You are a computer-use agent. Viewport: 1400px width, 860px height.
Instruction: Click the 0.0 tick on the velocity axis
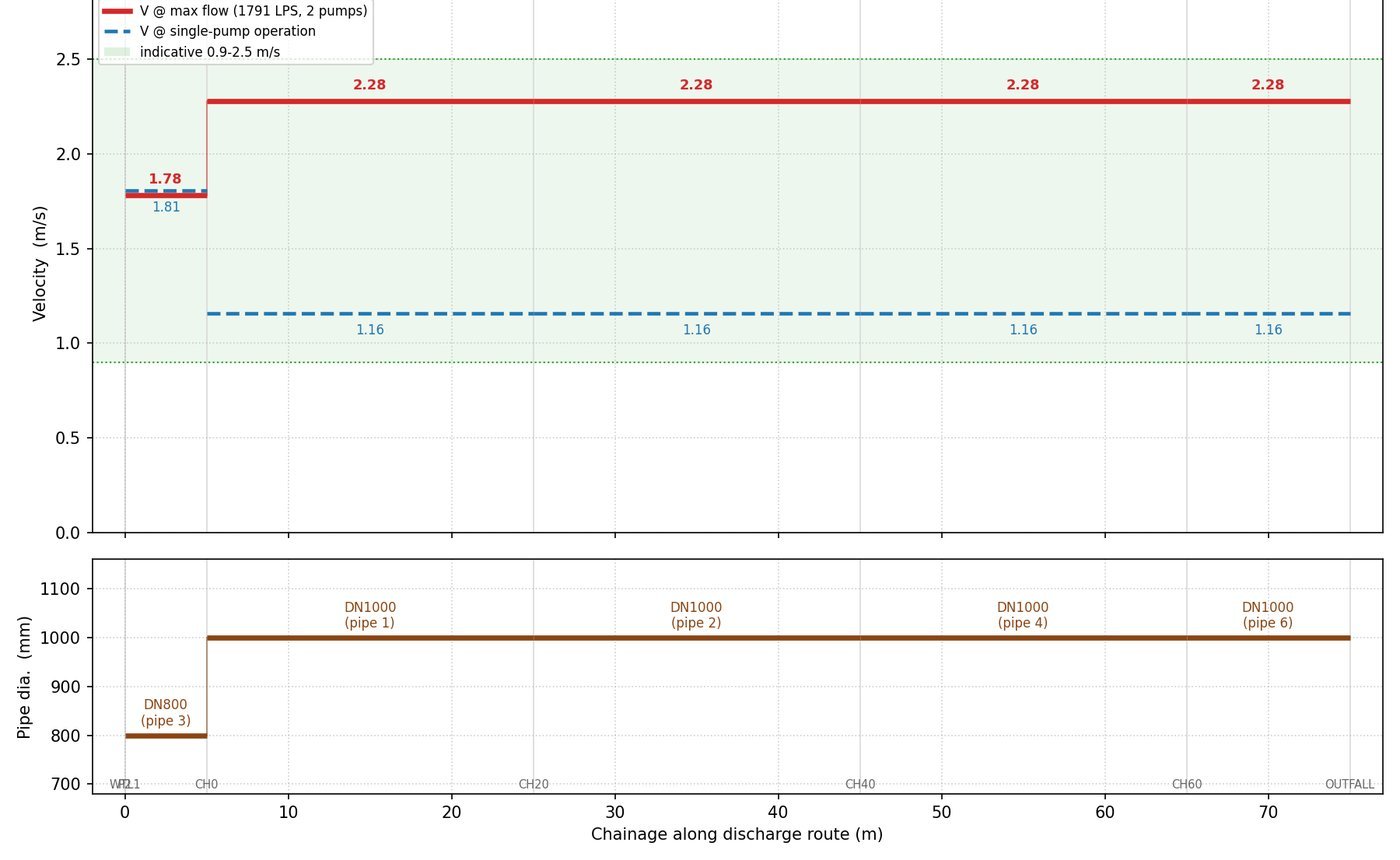click(x=69, y=533)
